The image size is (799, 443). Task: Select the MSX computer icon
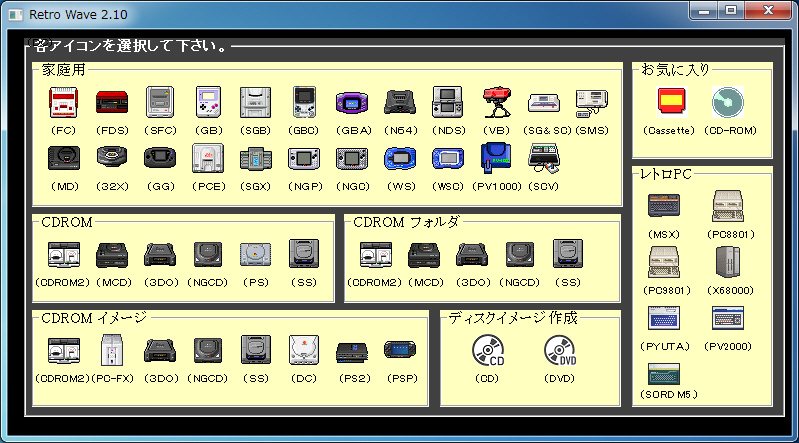(x=664, y=206)
